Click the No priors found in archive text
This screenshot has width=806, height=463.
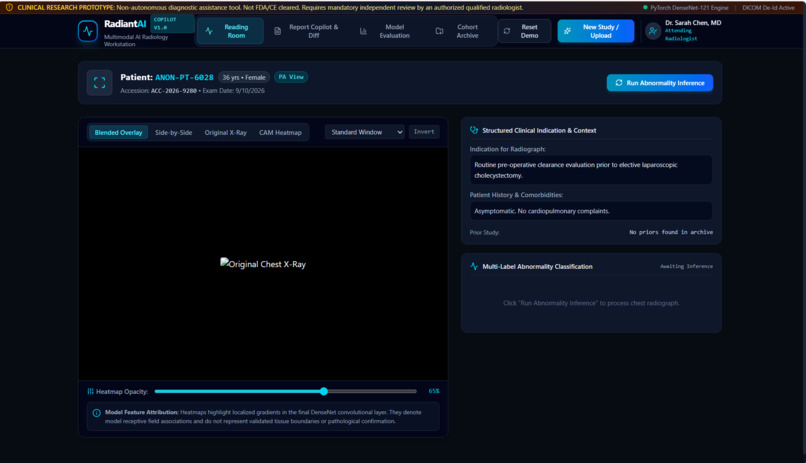point(671,232)
